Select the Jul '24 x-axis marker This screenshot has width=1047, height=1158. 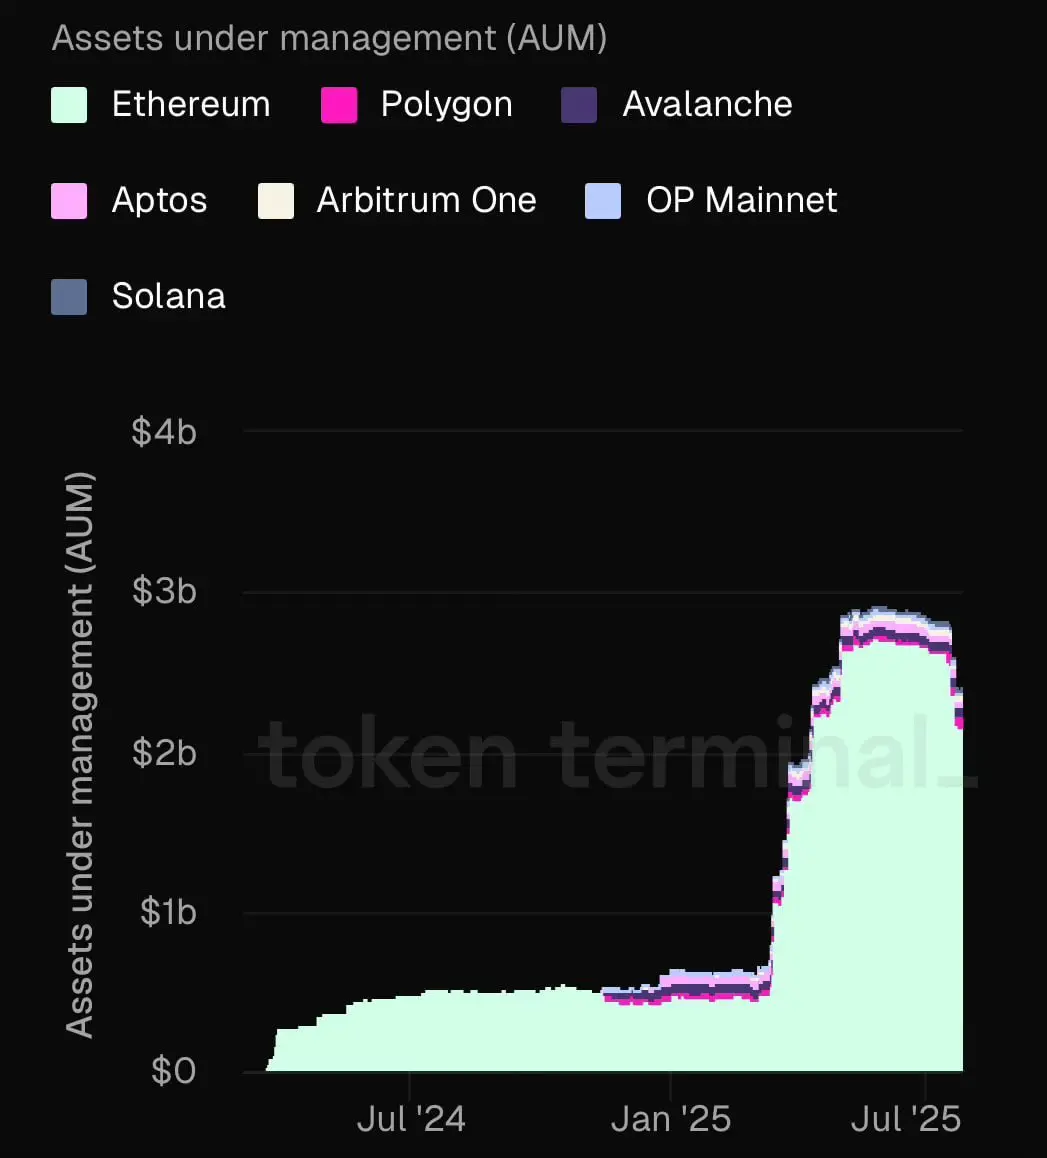(411, 1119)
